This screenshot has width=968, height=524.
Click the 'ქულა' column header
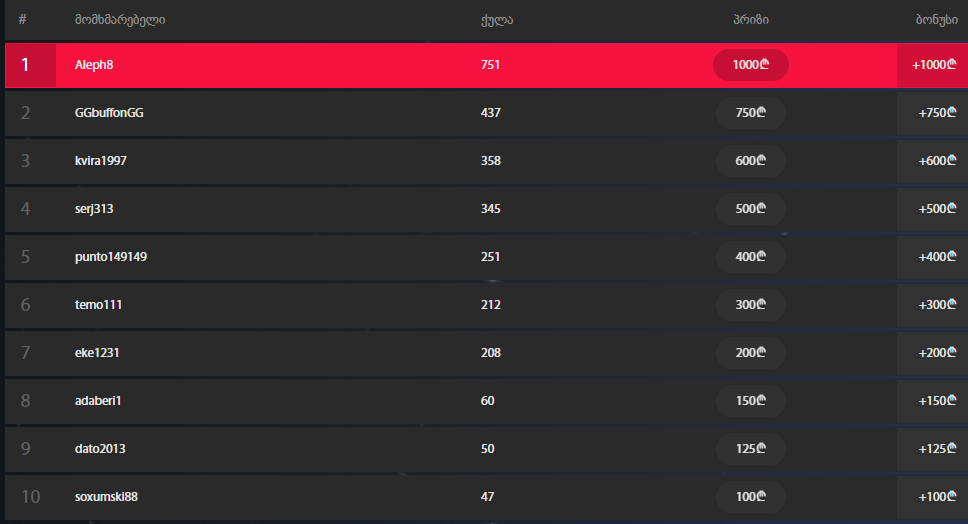(x=496, y=20)
